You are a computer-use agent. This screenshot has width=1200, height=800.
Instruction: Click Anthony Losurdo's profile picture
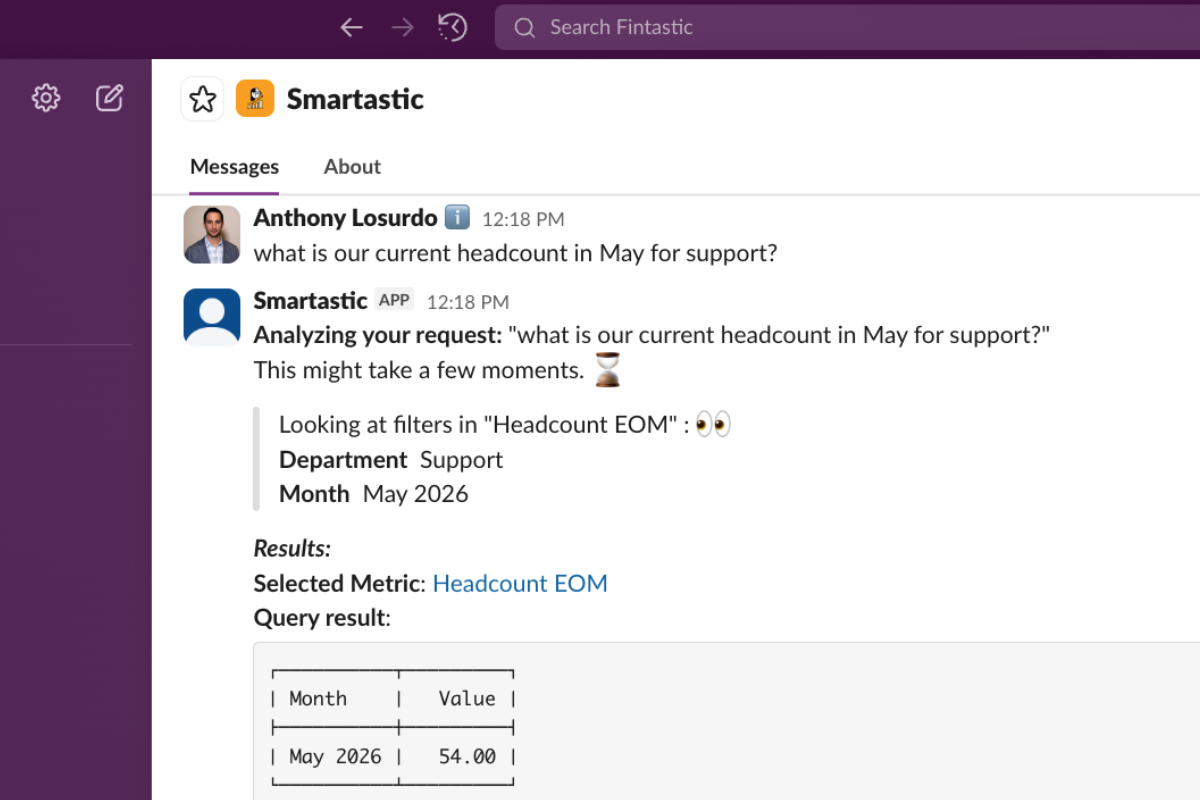click(x=211, y=234)
